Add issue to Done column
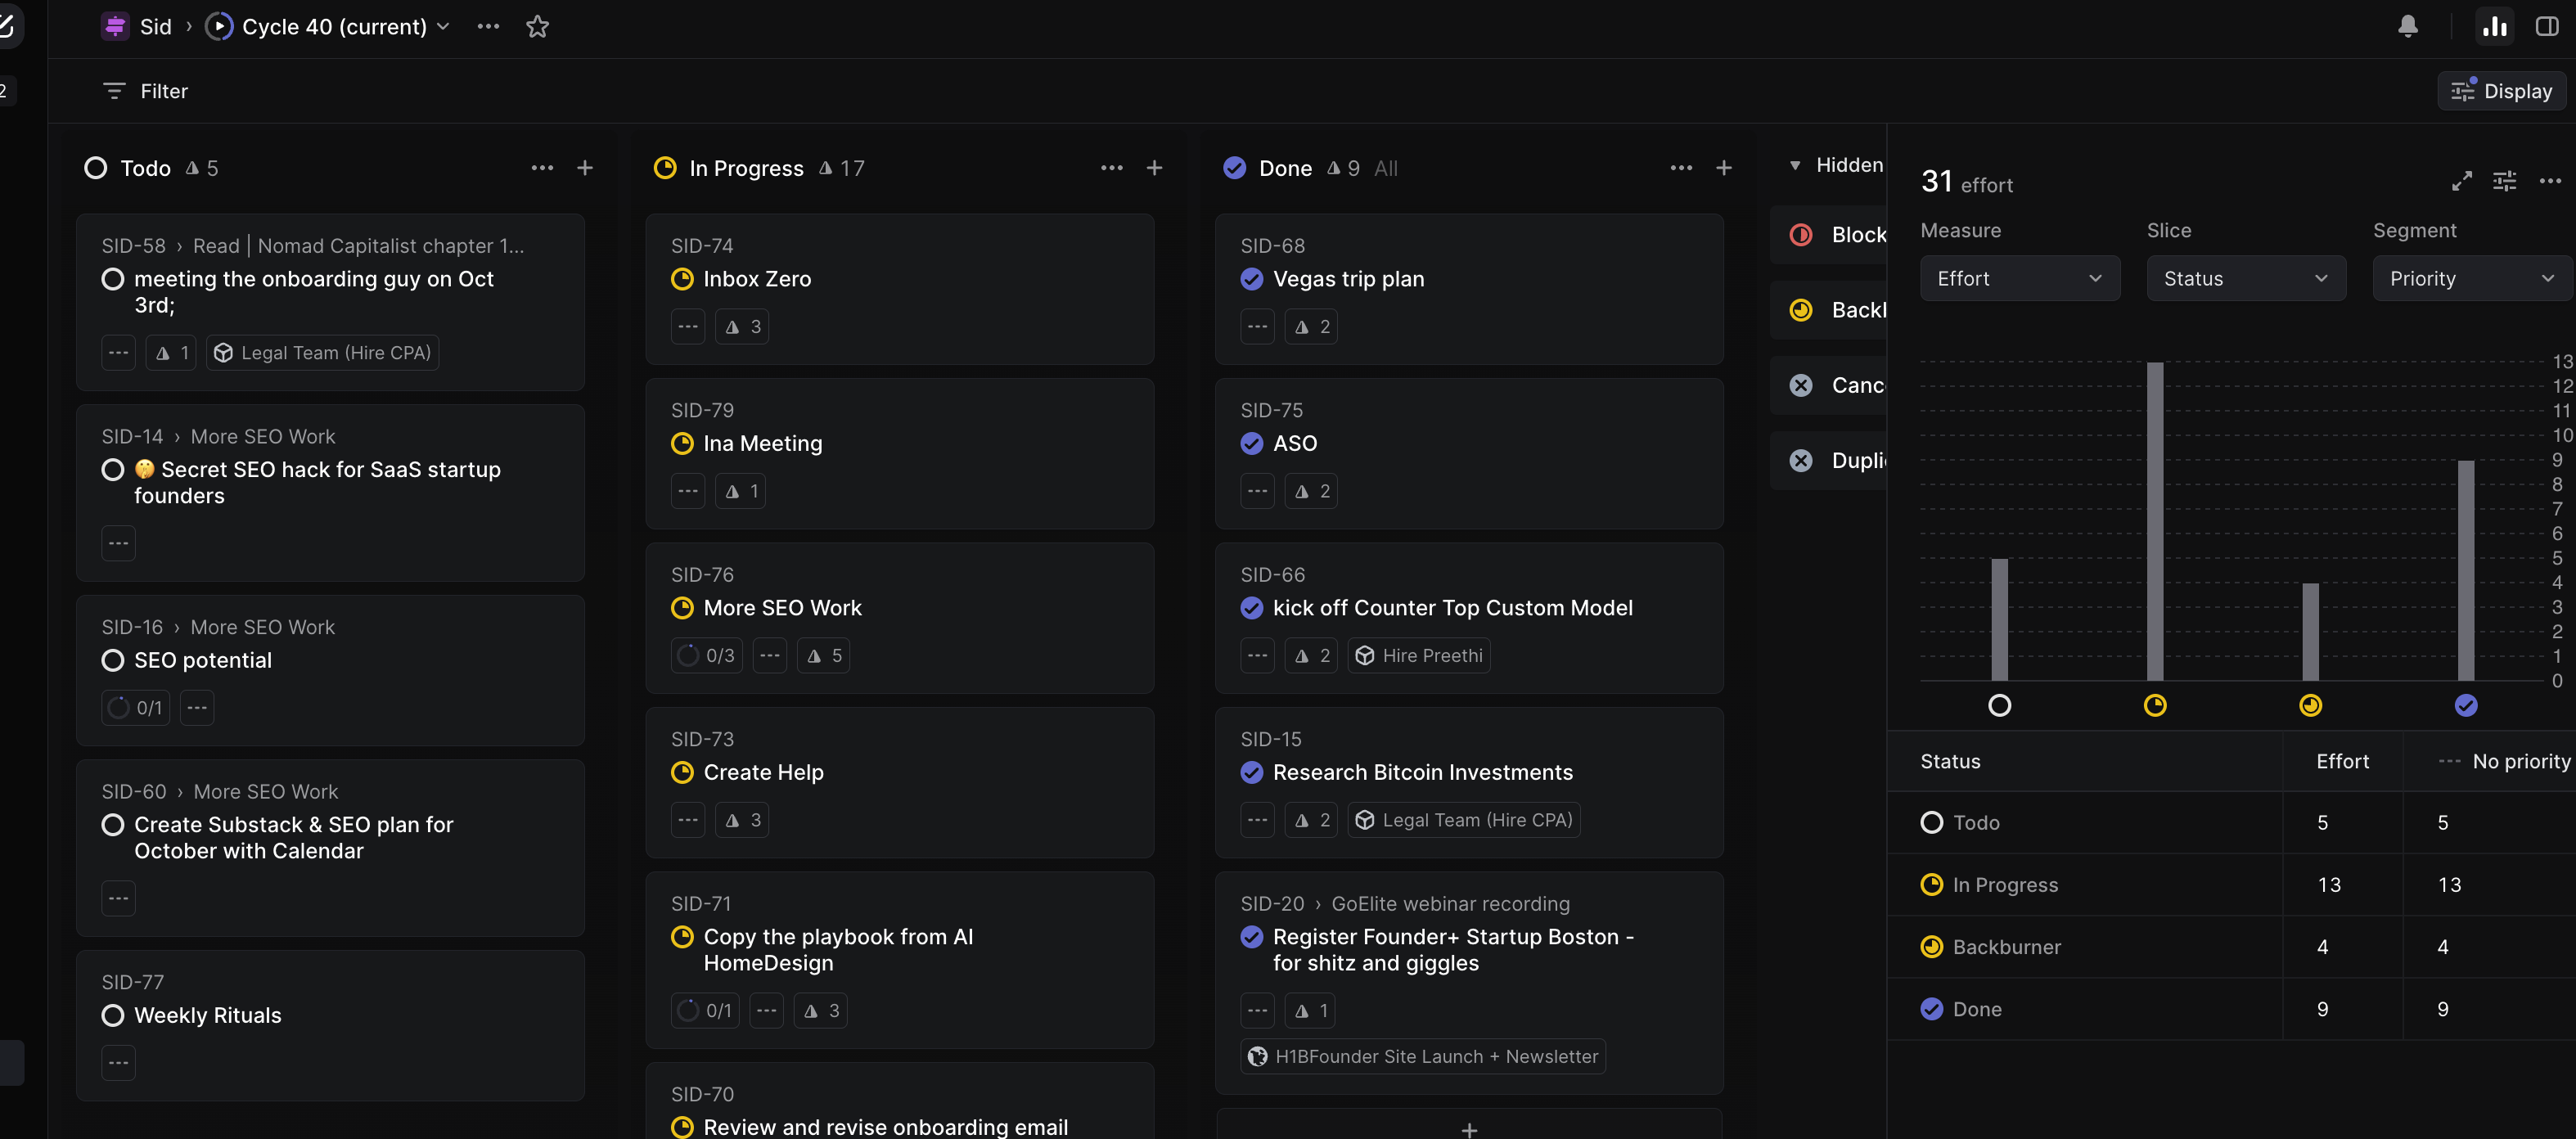Viewport: 2576px width, 1139px height. 1723,168
